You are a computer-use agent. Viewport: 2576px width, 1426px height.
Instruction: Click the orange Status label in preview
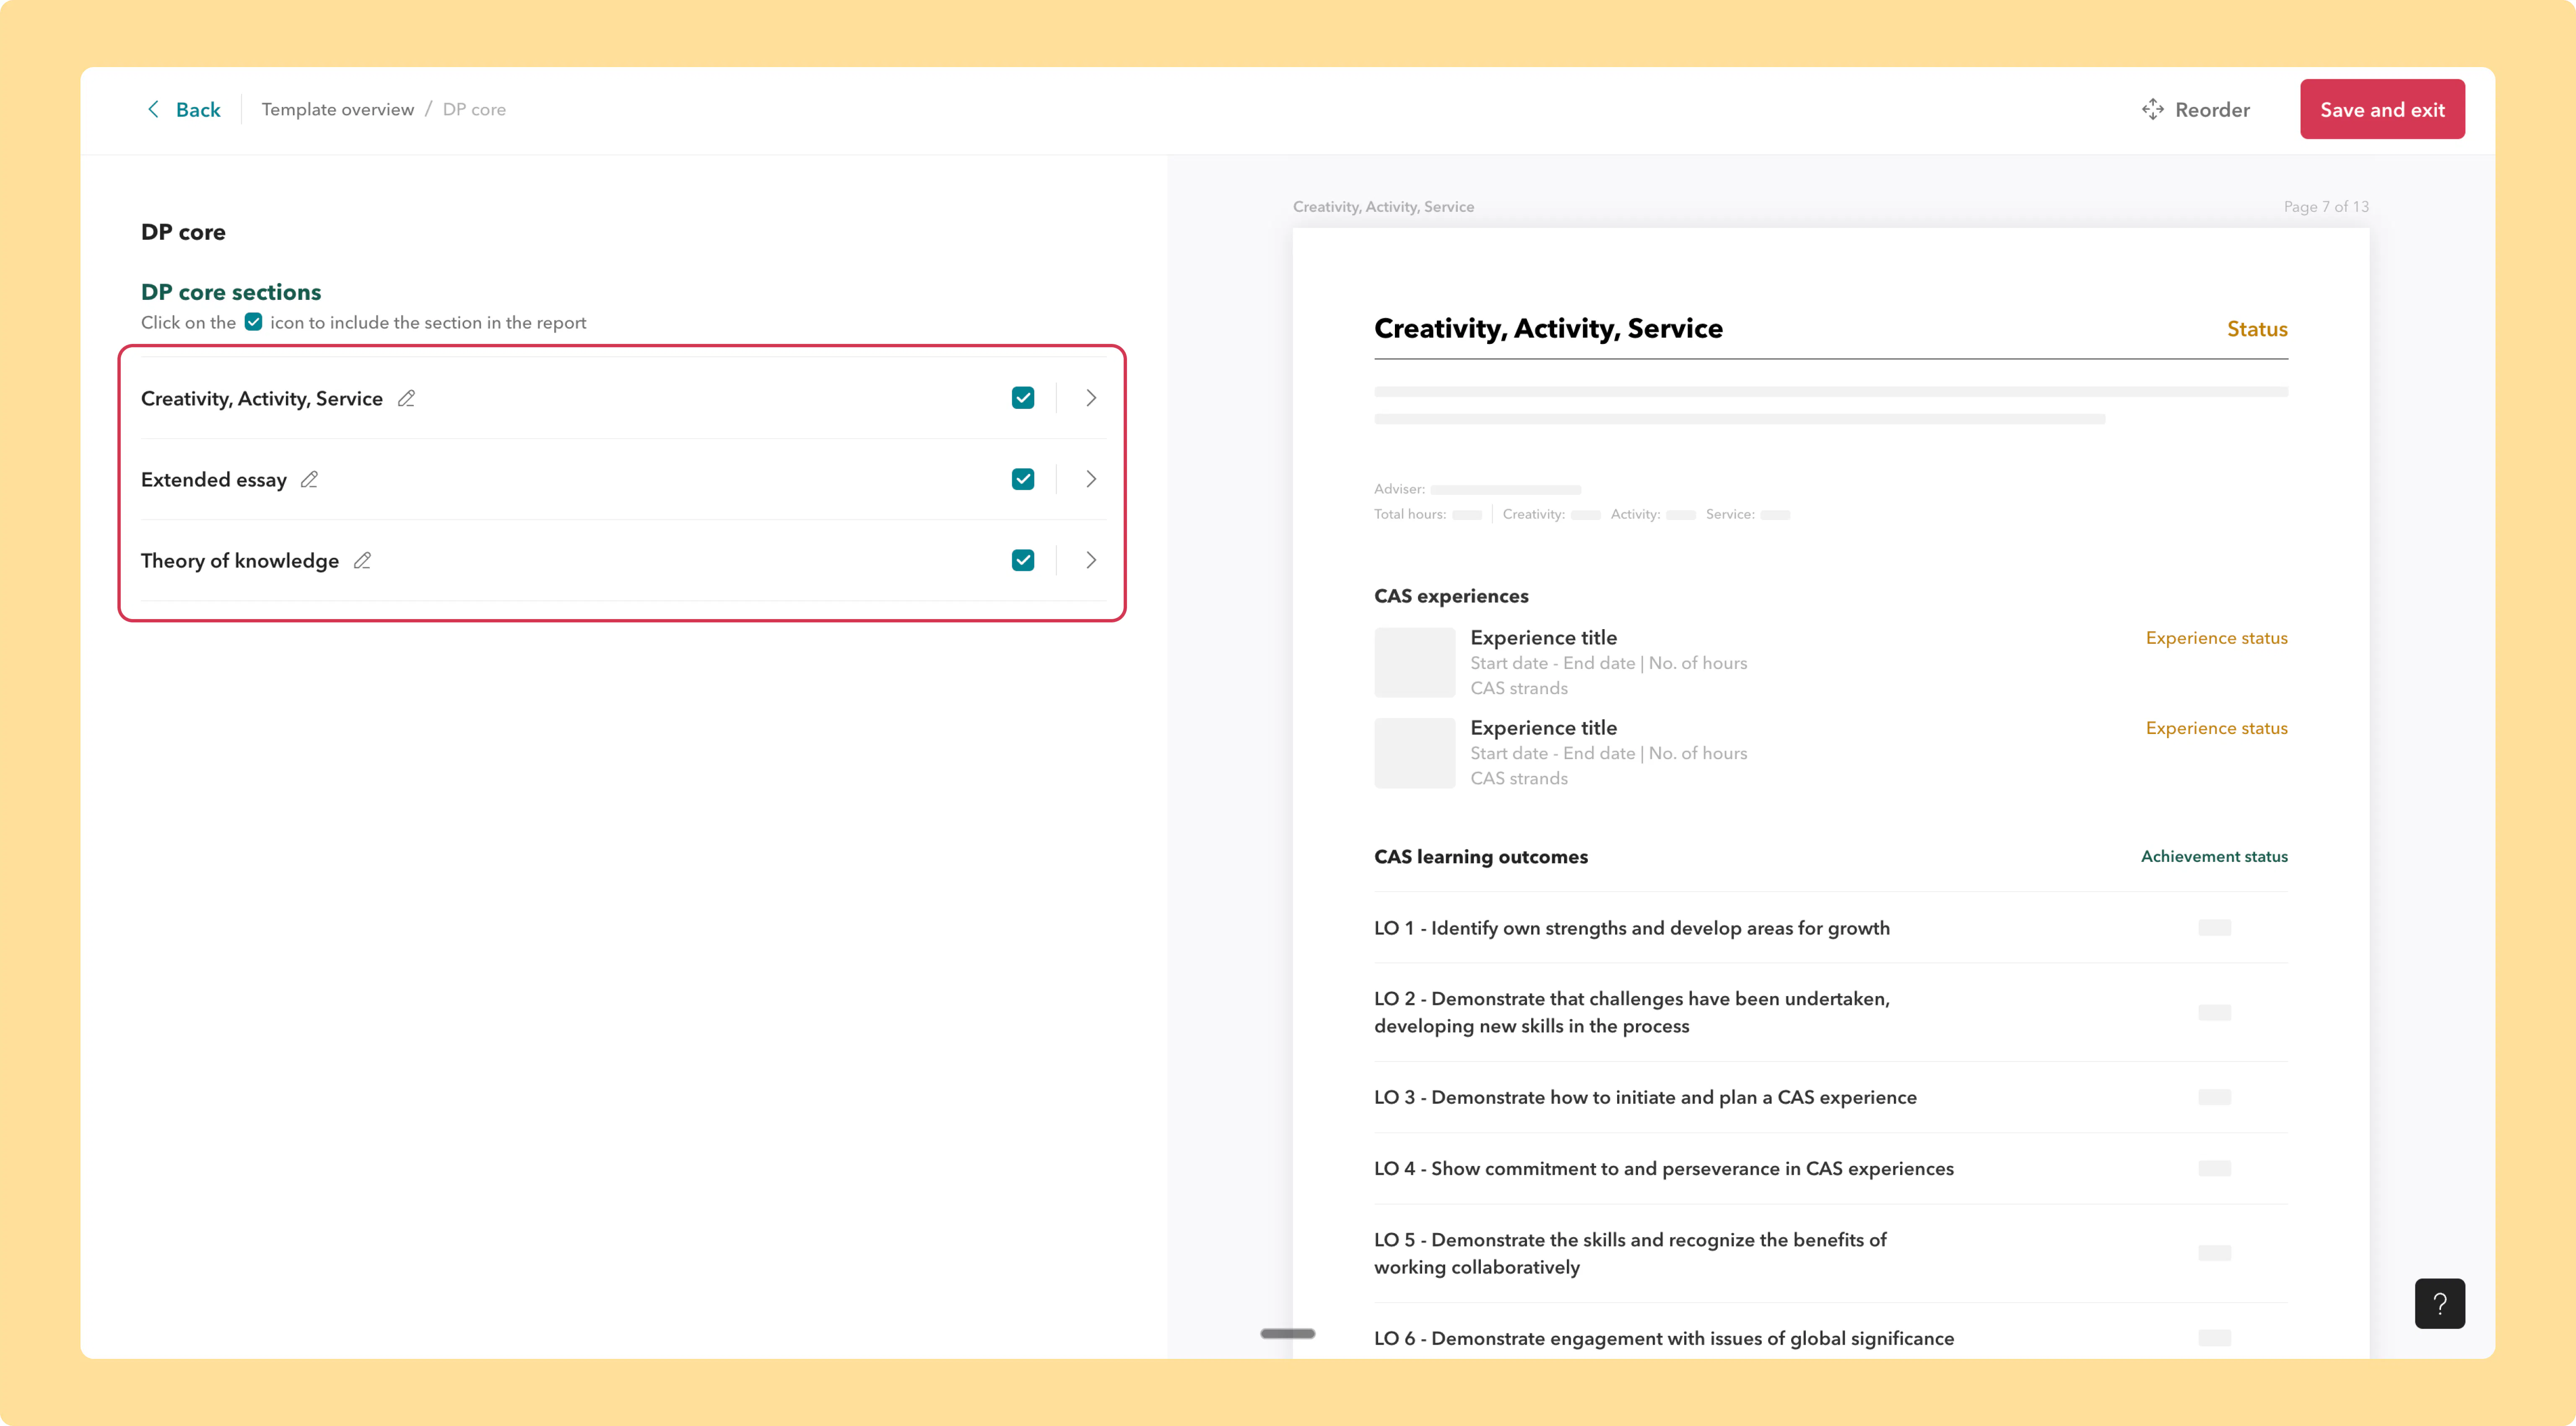click(x=2257, y=329)
